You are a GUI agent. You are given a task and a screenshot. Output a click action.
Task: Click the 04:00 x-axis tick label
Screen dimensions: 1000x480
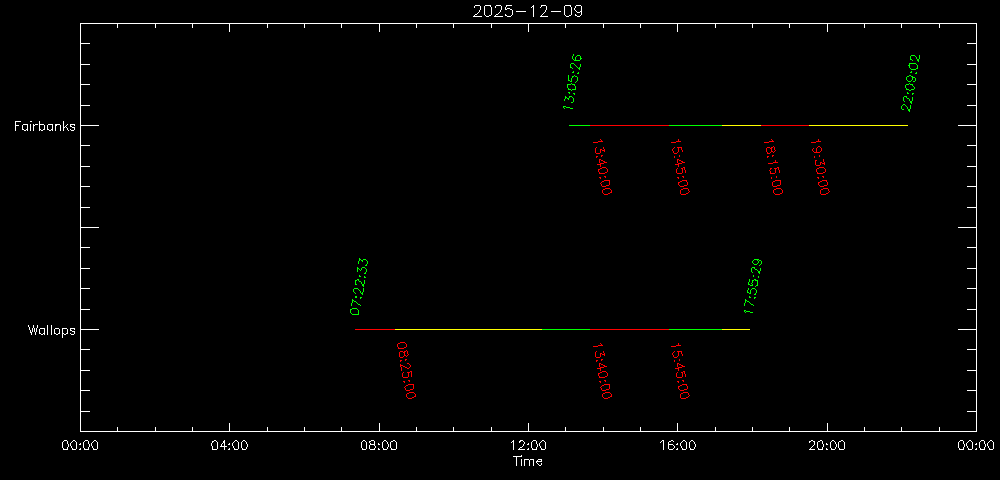pos(229,446)
